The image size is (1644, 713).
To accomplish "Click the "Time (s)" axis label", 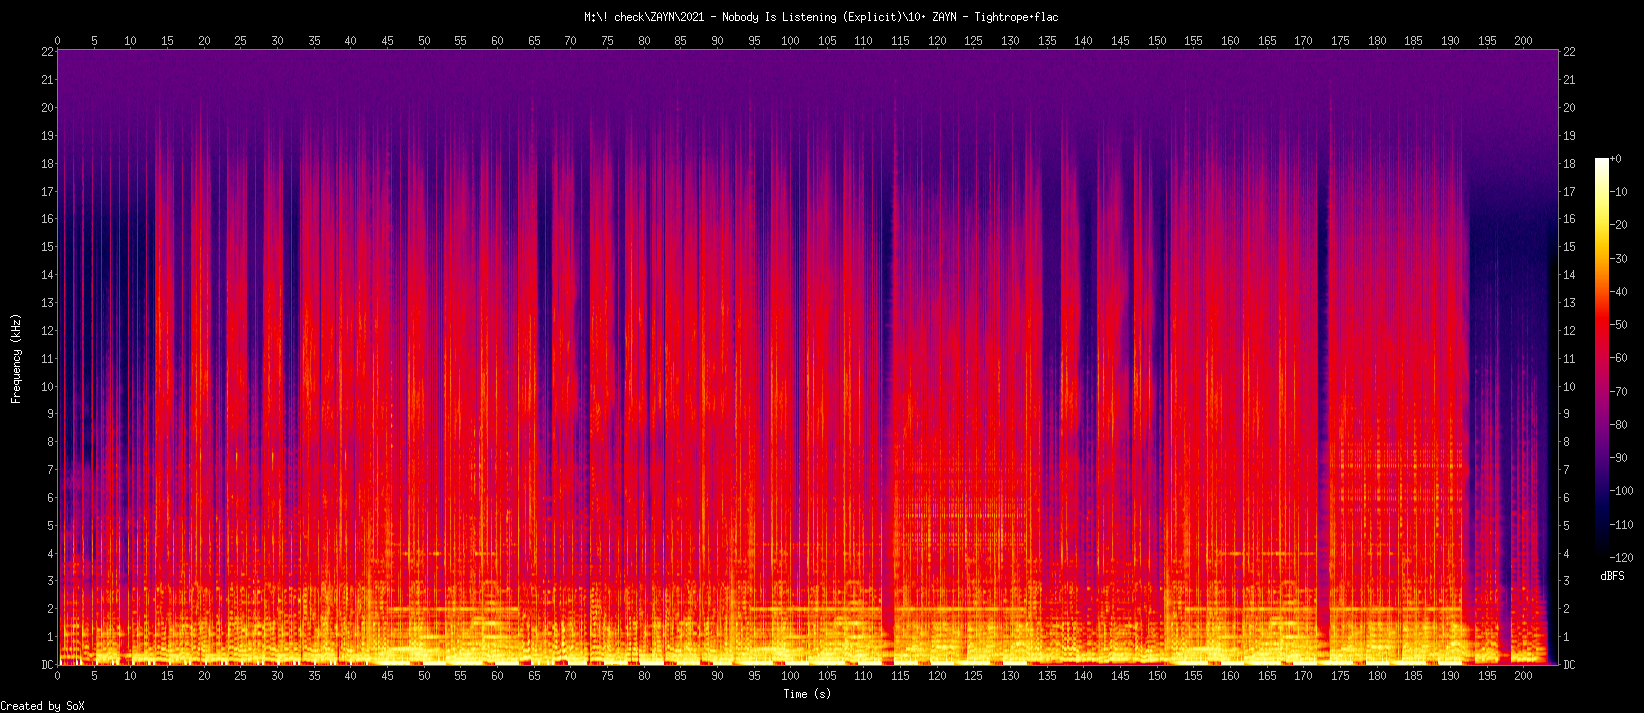I will click(x=807, y=694).
